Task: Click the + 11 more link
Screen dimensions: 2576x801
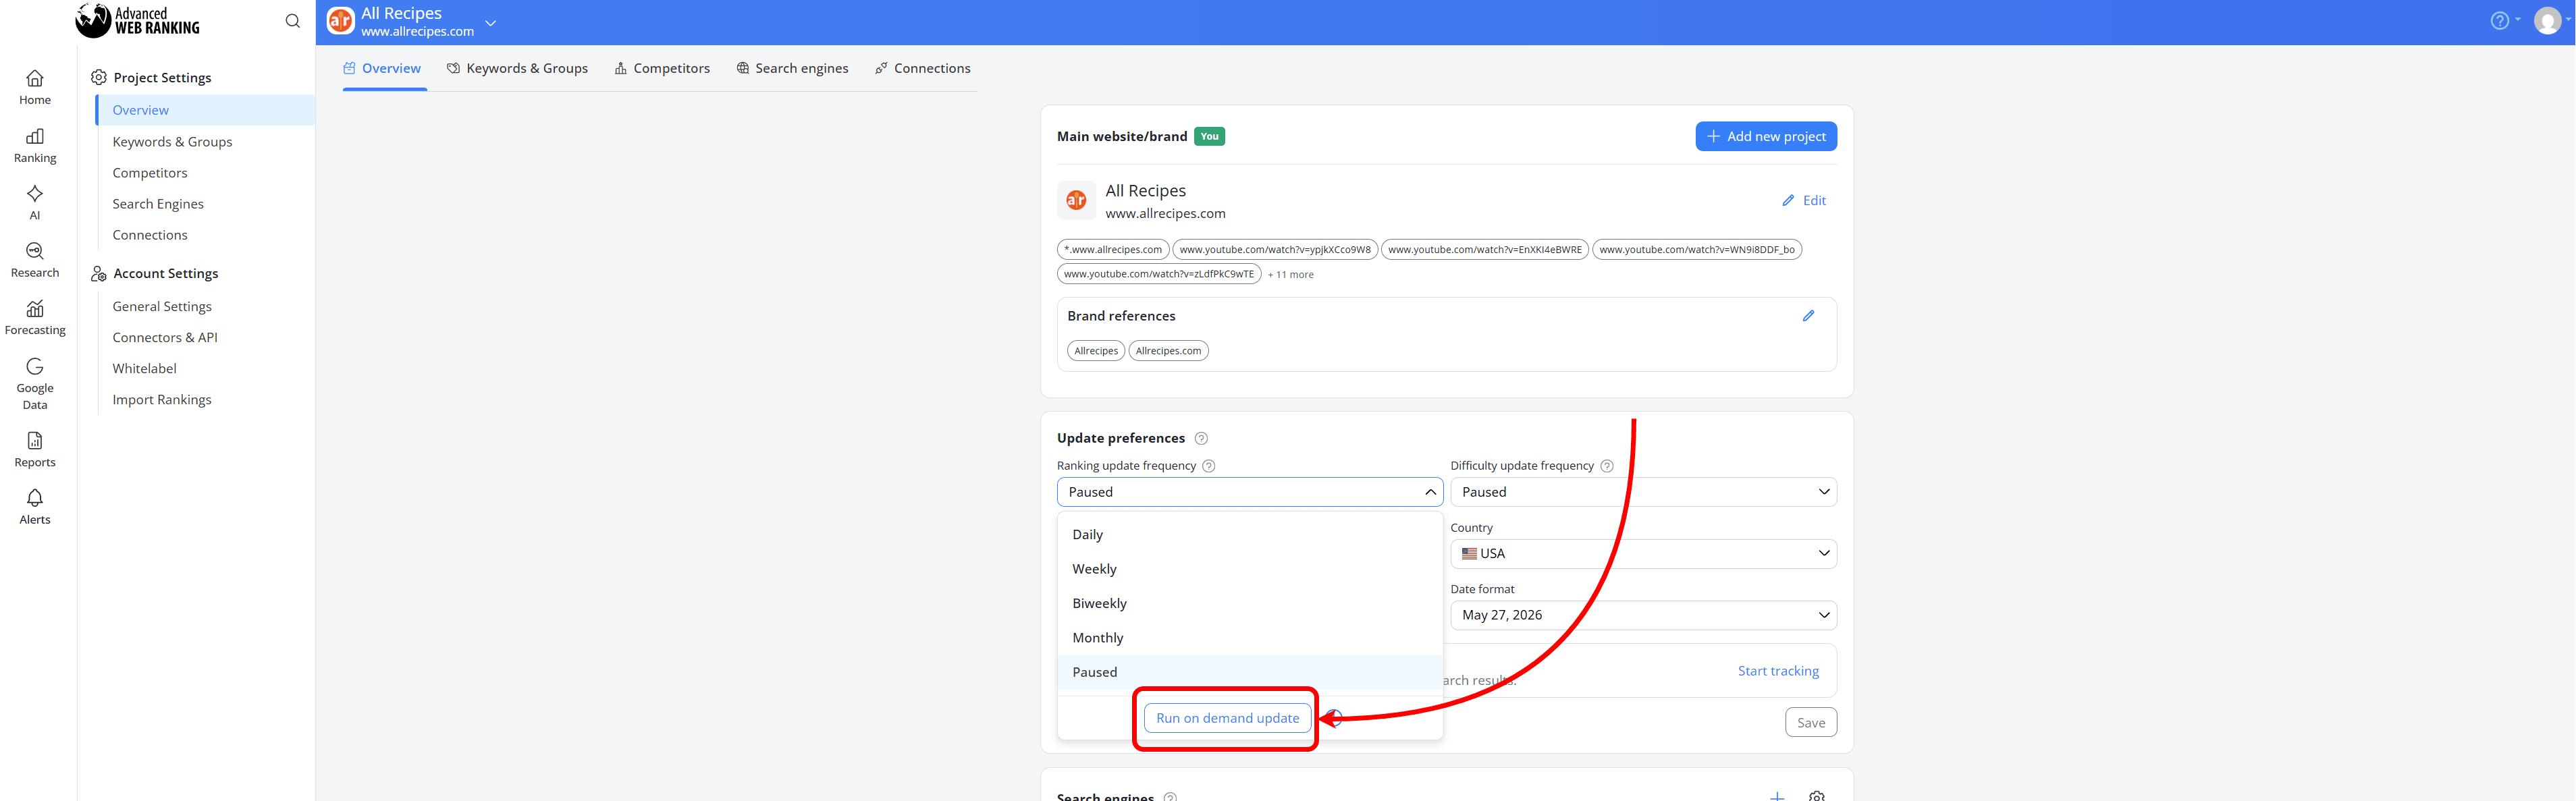Action: tap(1291, 275)
